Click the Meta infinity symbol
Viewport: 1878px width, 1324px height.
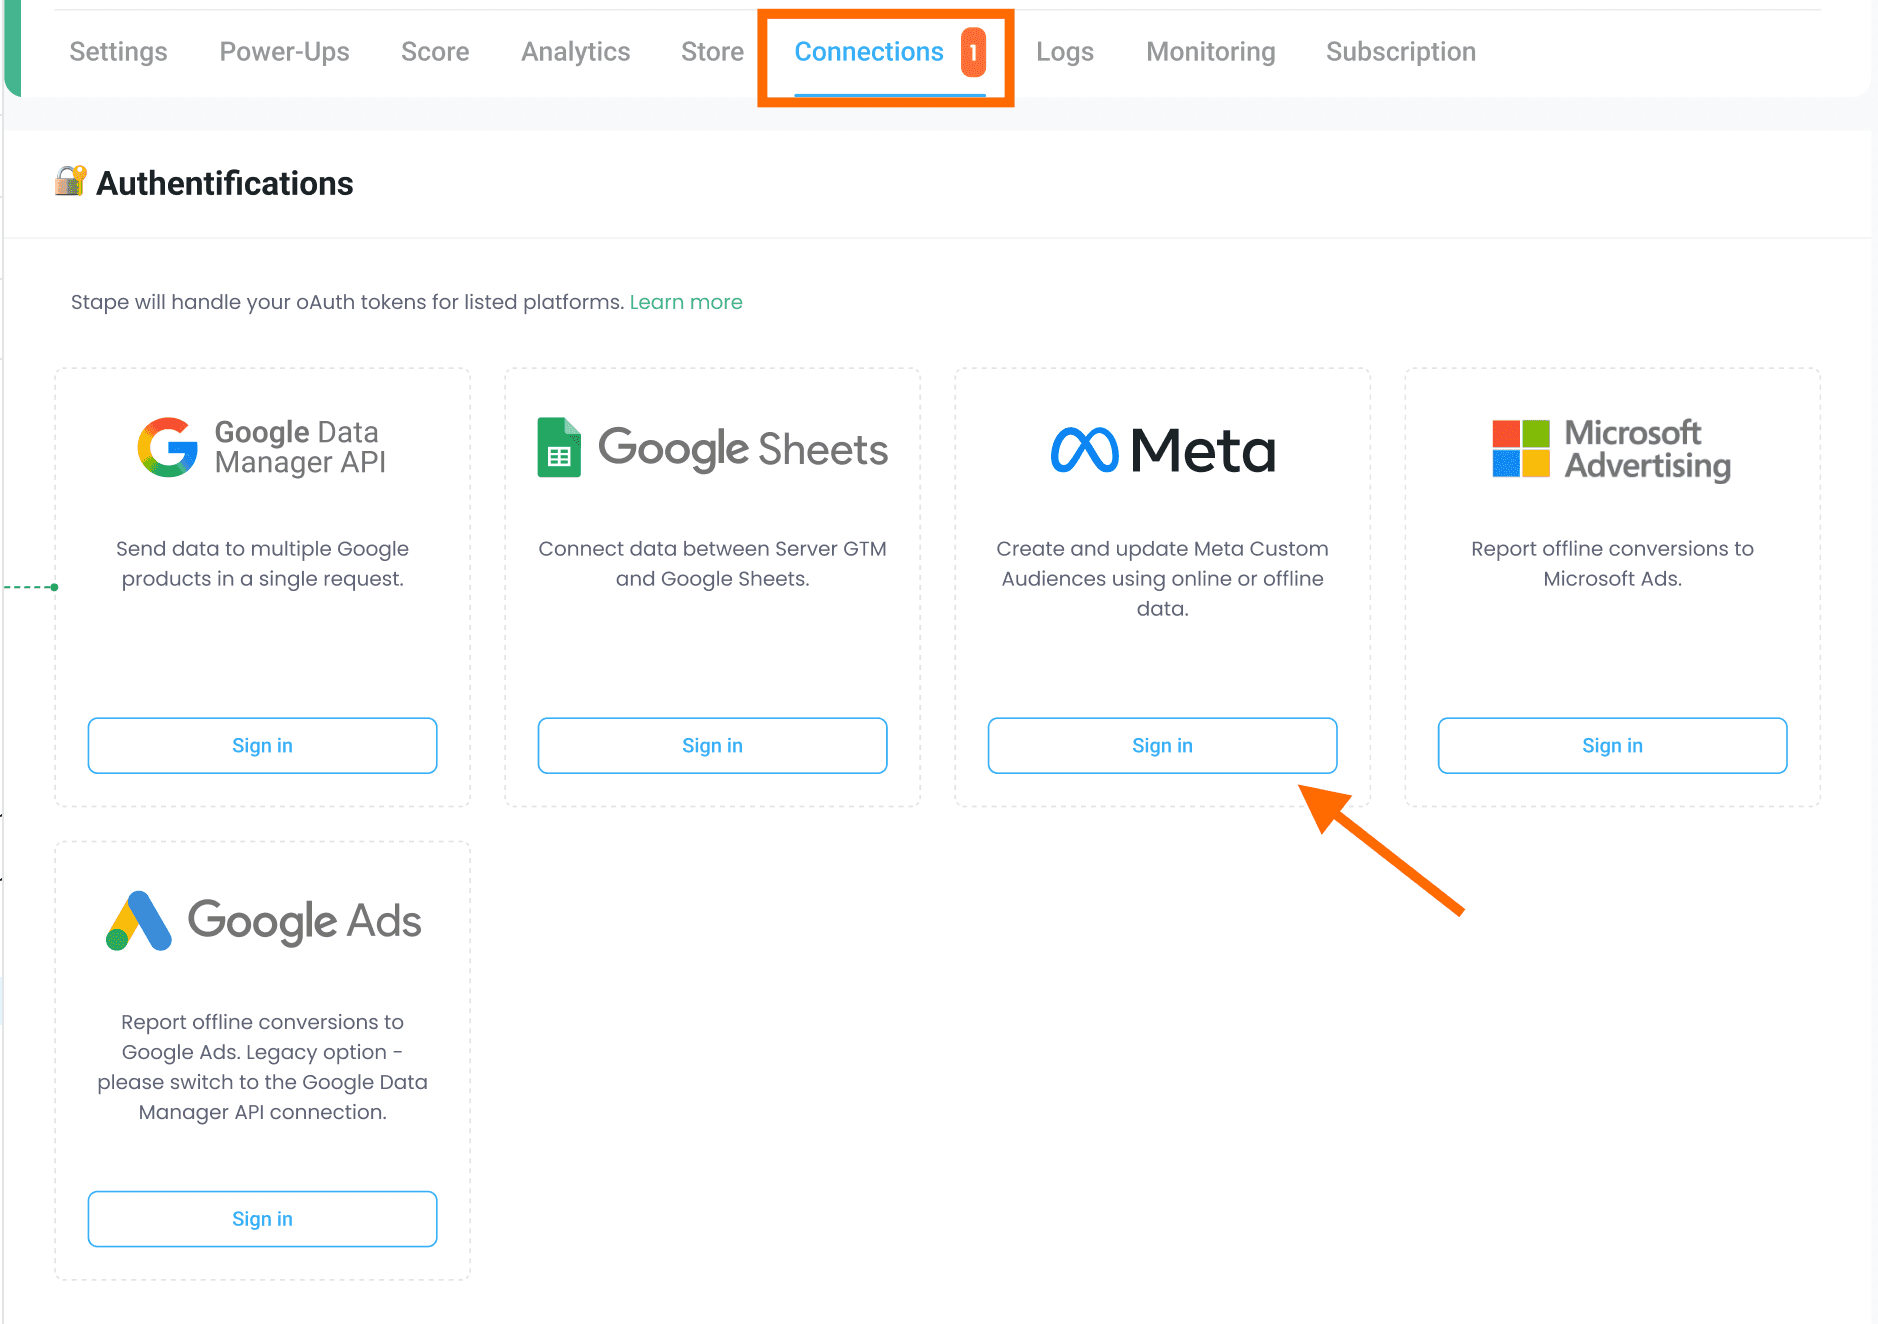[1084, 449]
